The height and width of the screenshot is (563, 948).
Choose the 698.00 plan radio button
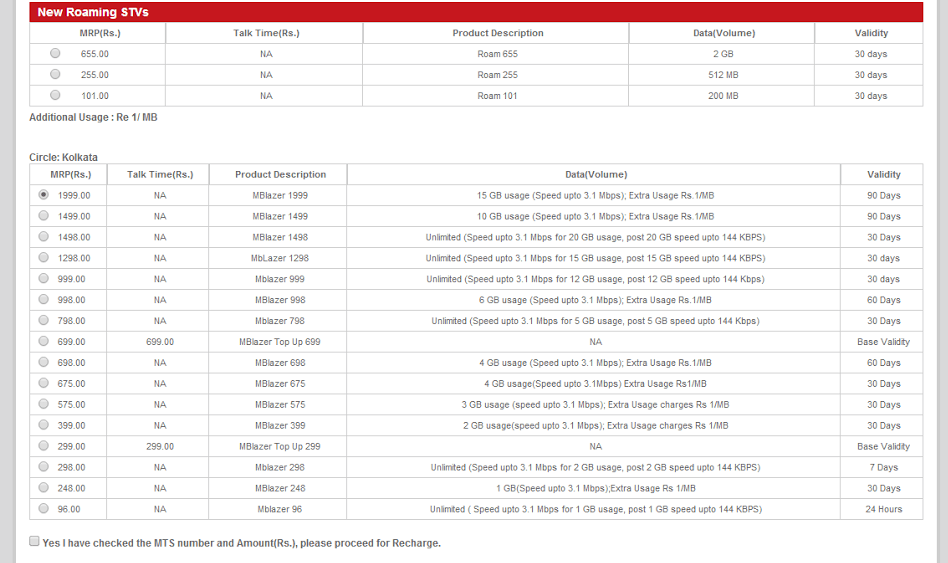pyautogui.click(x=44, y=362)
